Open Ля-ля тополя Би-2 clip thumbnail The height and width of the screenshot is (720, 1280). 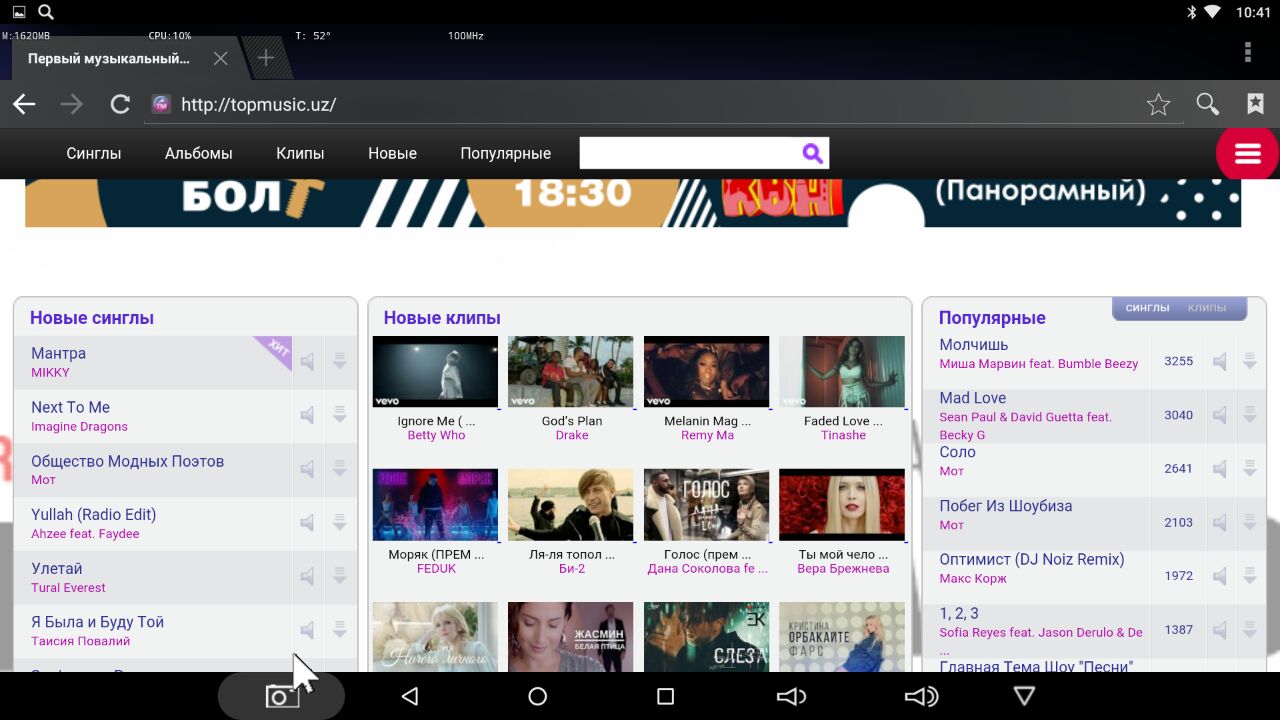click(x=571, y=505)
